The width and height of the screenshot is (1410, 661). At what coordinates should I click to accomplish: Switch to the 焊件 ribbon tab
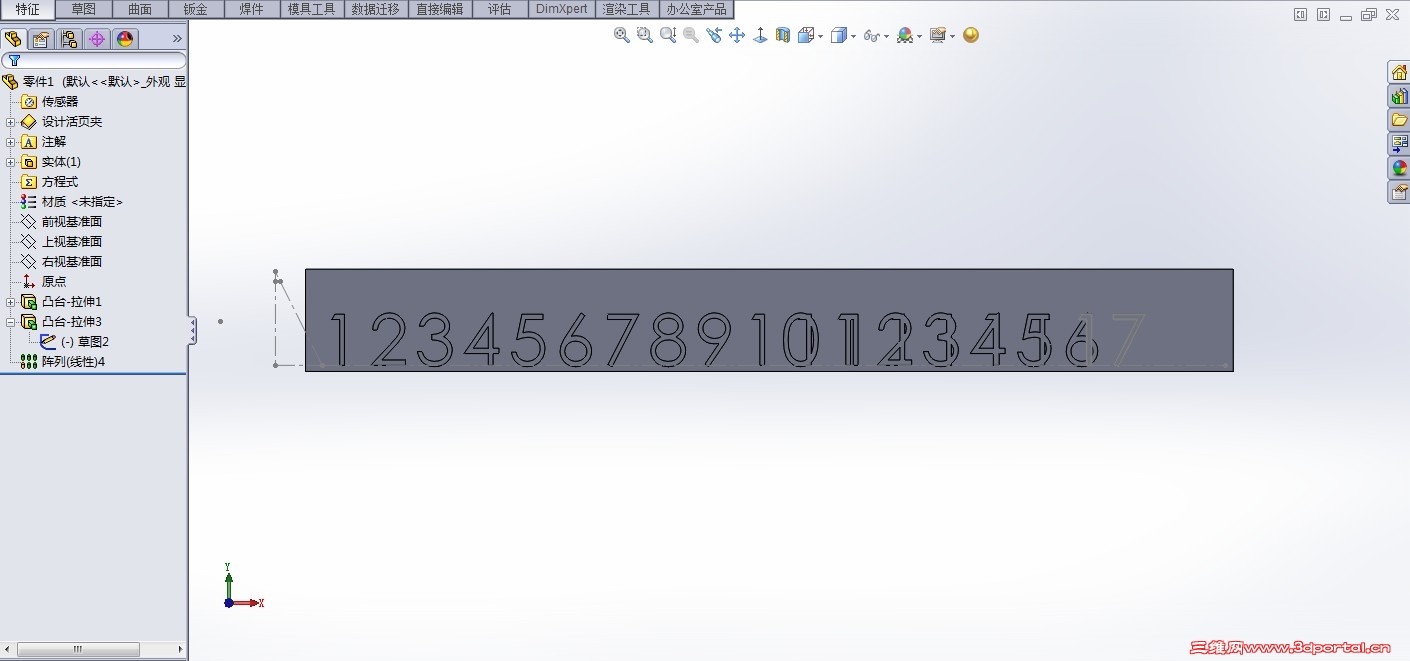pyautogui.click(x=252, y=9)
